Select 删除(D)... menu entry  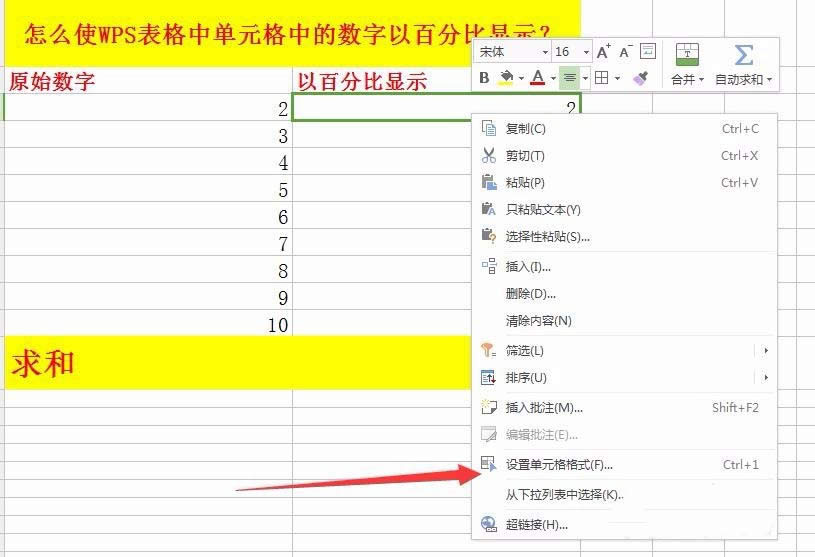tap(624, 294)
